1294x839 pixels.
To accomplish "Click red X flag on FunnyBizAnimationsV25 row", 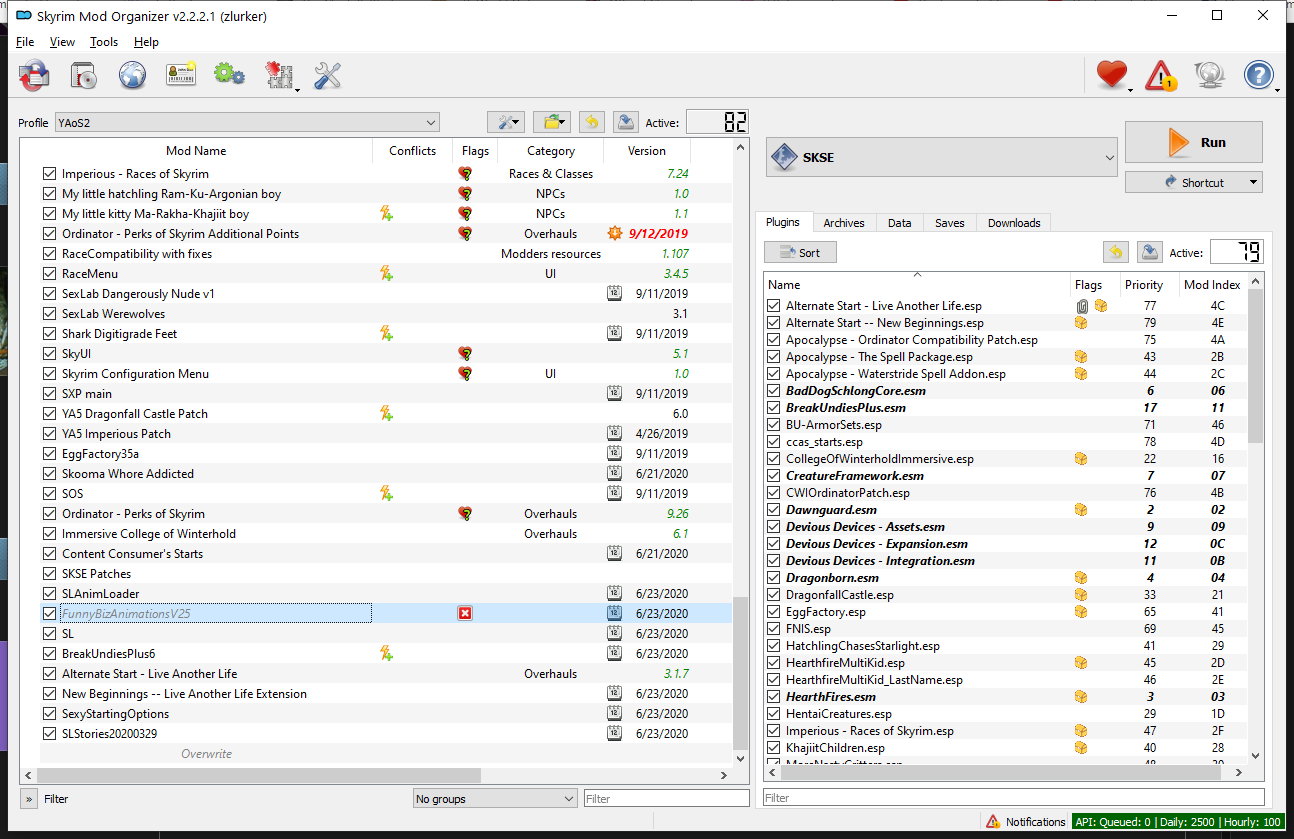I will [465, 613].
